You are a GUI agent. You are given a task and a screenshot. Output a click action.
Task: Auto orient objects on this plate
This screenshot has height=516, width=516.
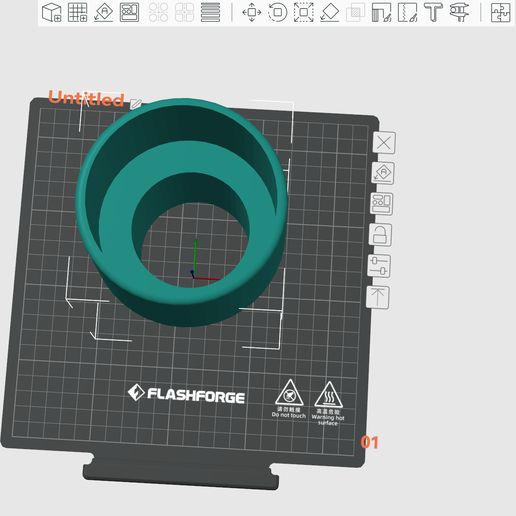click(x=383, y=173)
